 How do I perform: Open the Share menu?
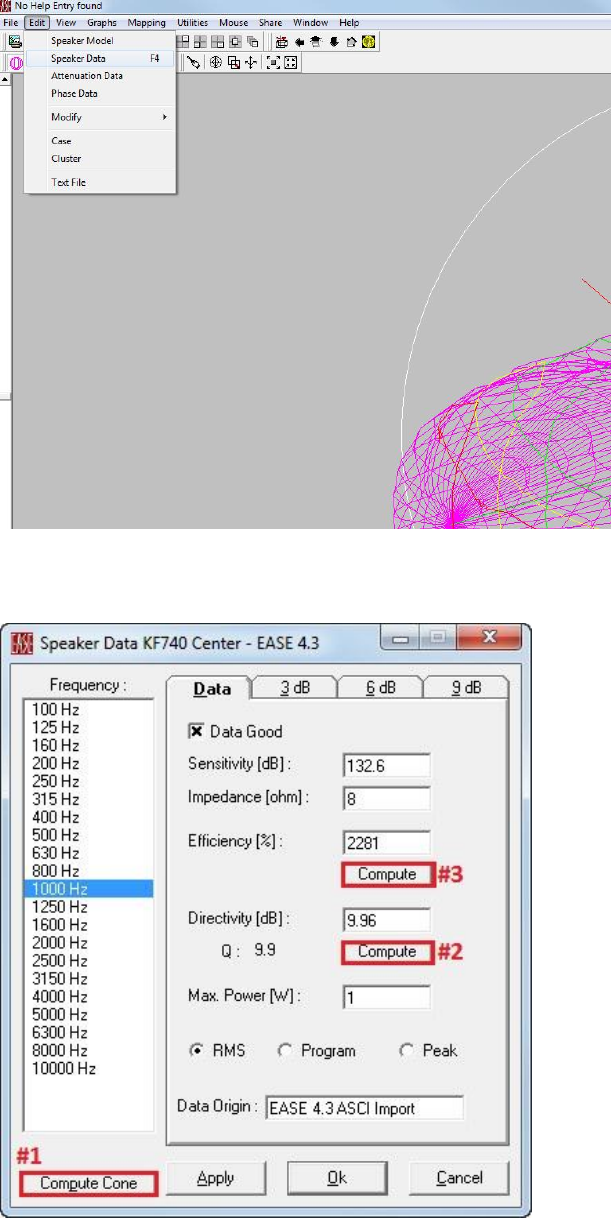click(270, 22)
